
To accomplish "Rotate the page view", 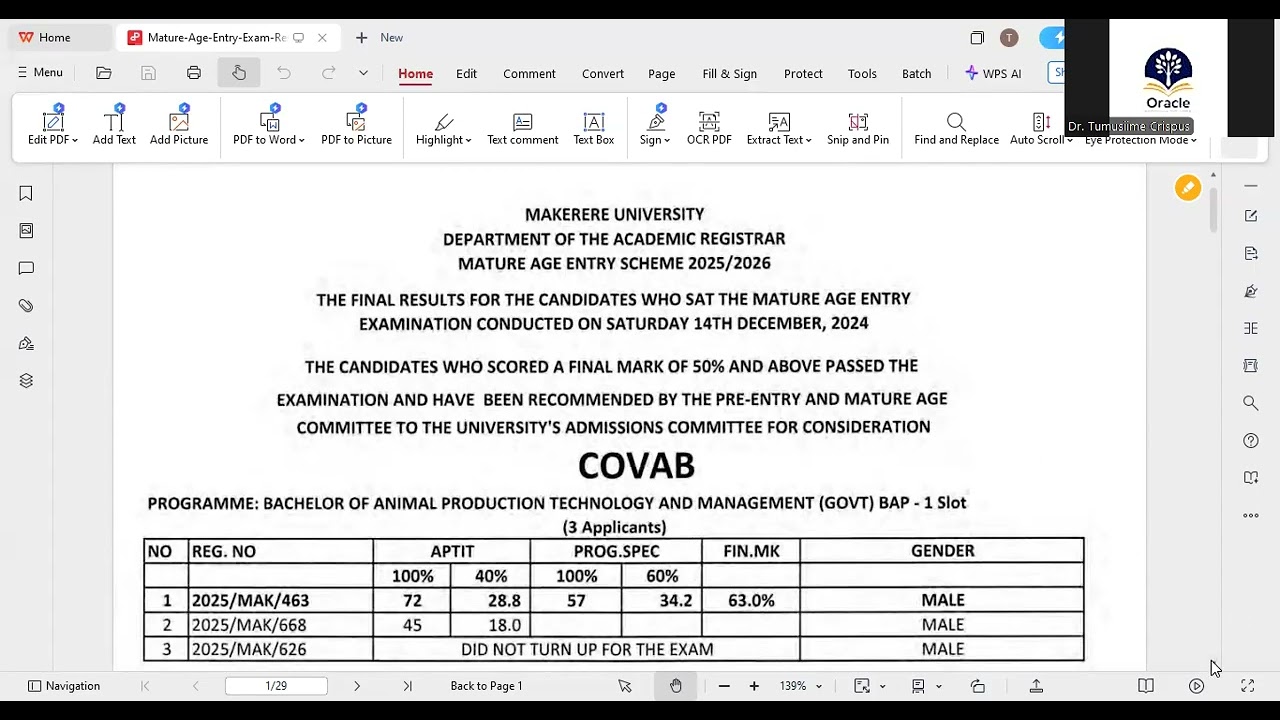I will tap(978, 686).
